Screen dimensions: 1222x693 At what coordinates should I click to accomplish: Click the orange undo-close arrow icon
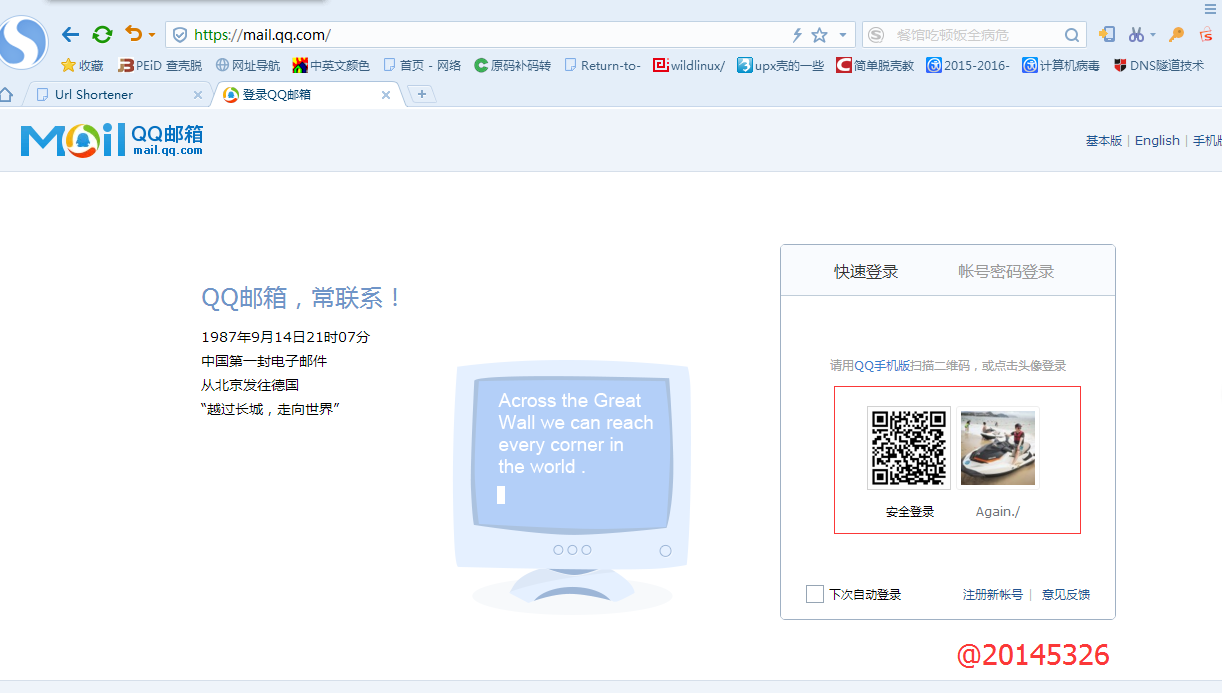[134, 34]
